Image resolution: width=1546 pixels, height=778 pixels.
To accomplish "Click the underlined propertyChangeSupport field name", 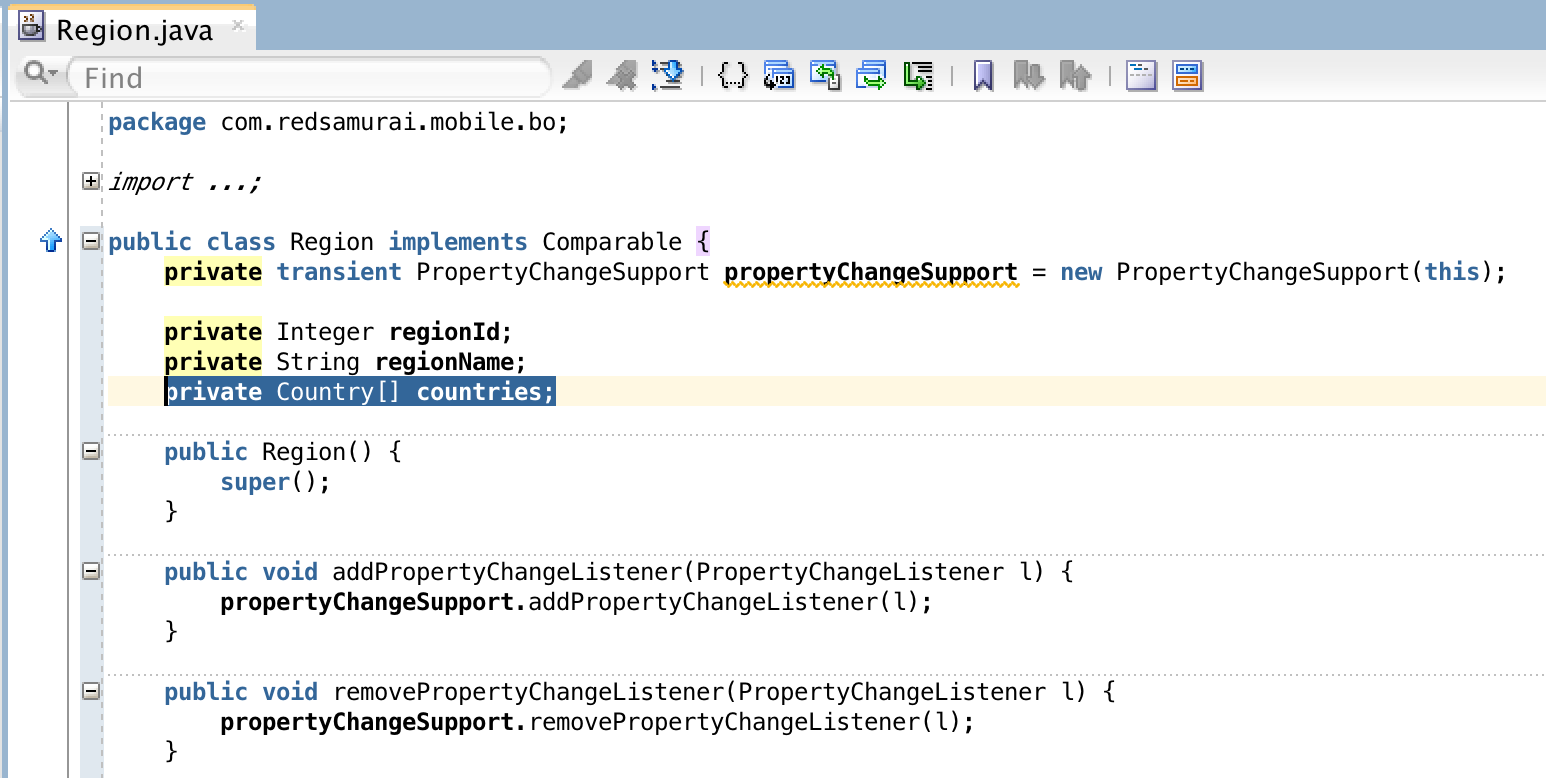I will [x=871, y=272].
